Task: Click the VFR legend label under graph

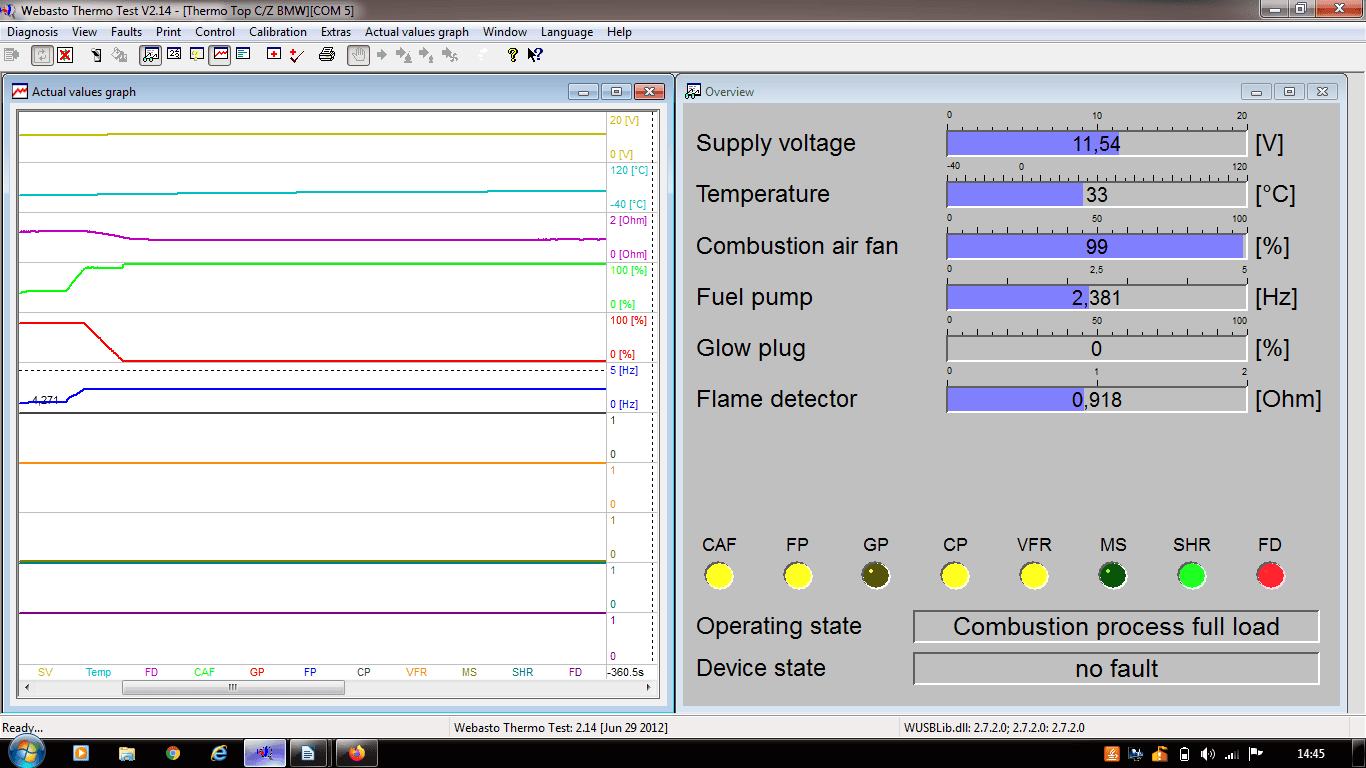Action: click(416, 672)
